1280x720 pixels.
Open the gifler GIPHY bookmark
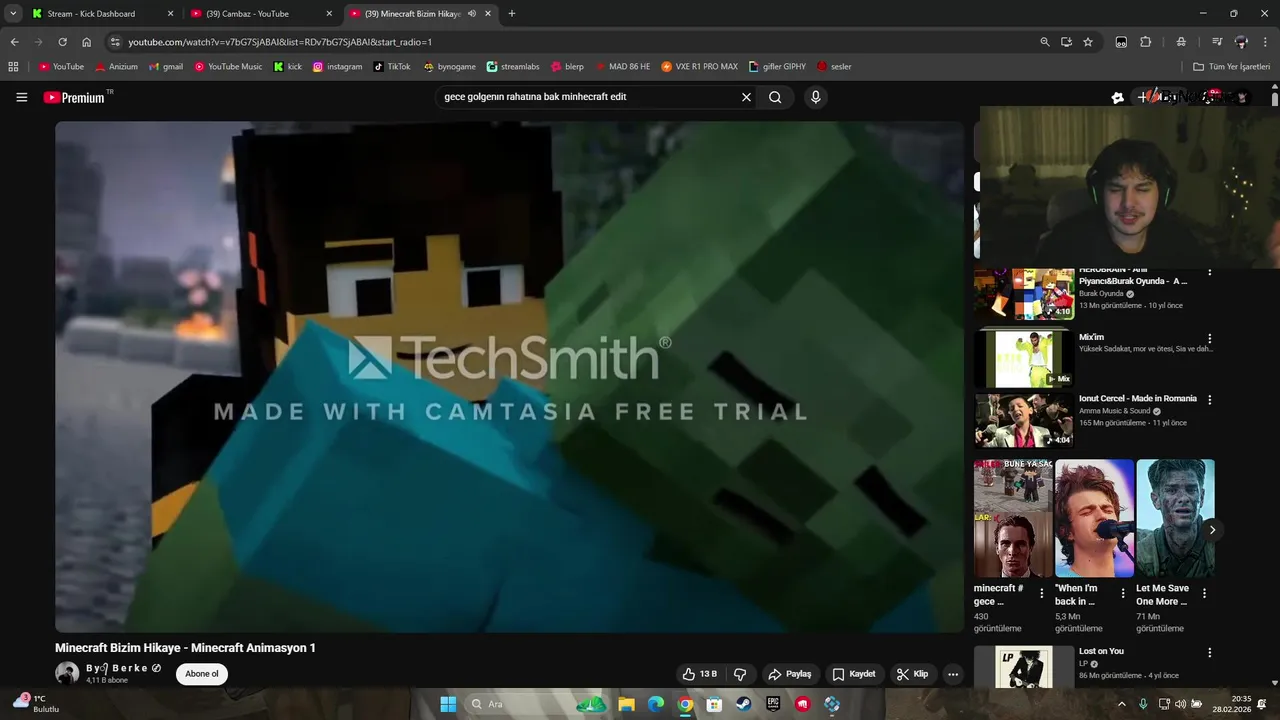click(x=777, y=67)
